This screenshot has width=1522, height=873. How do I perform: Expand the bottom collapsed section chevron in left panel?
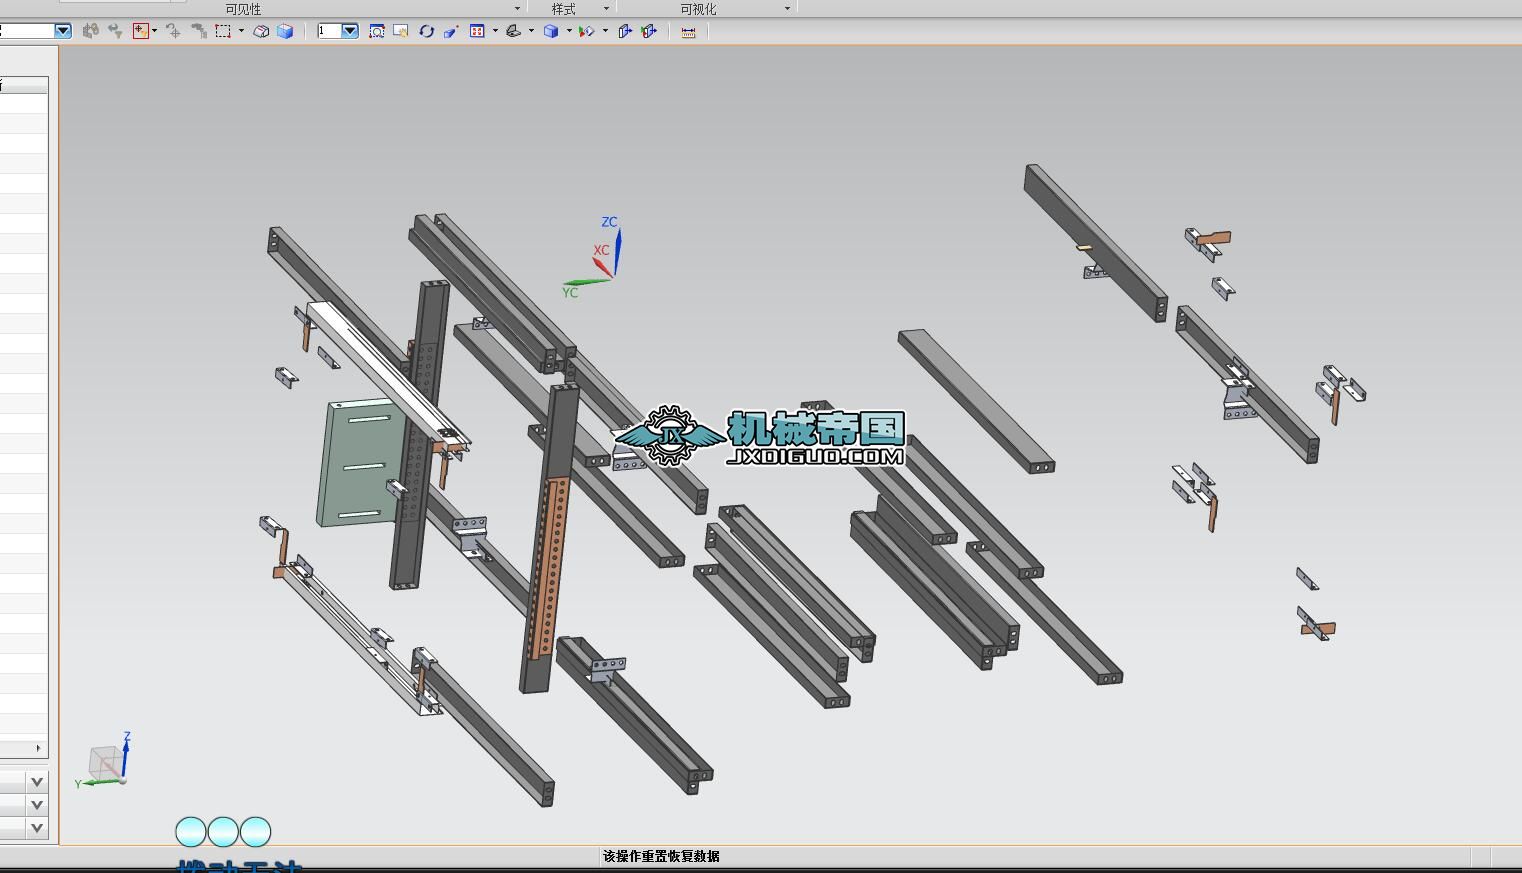click(x=37, y=828)
